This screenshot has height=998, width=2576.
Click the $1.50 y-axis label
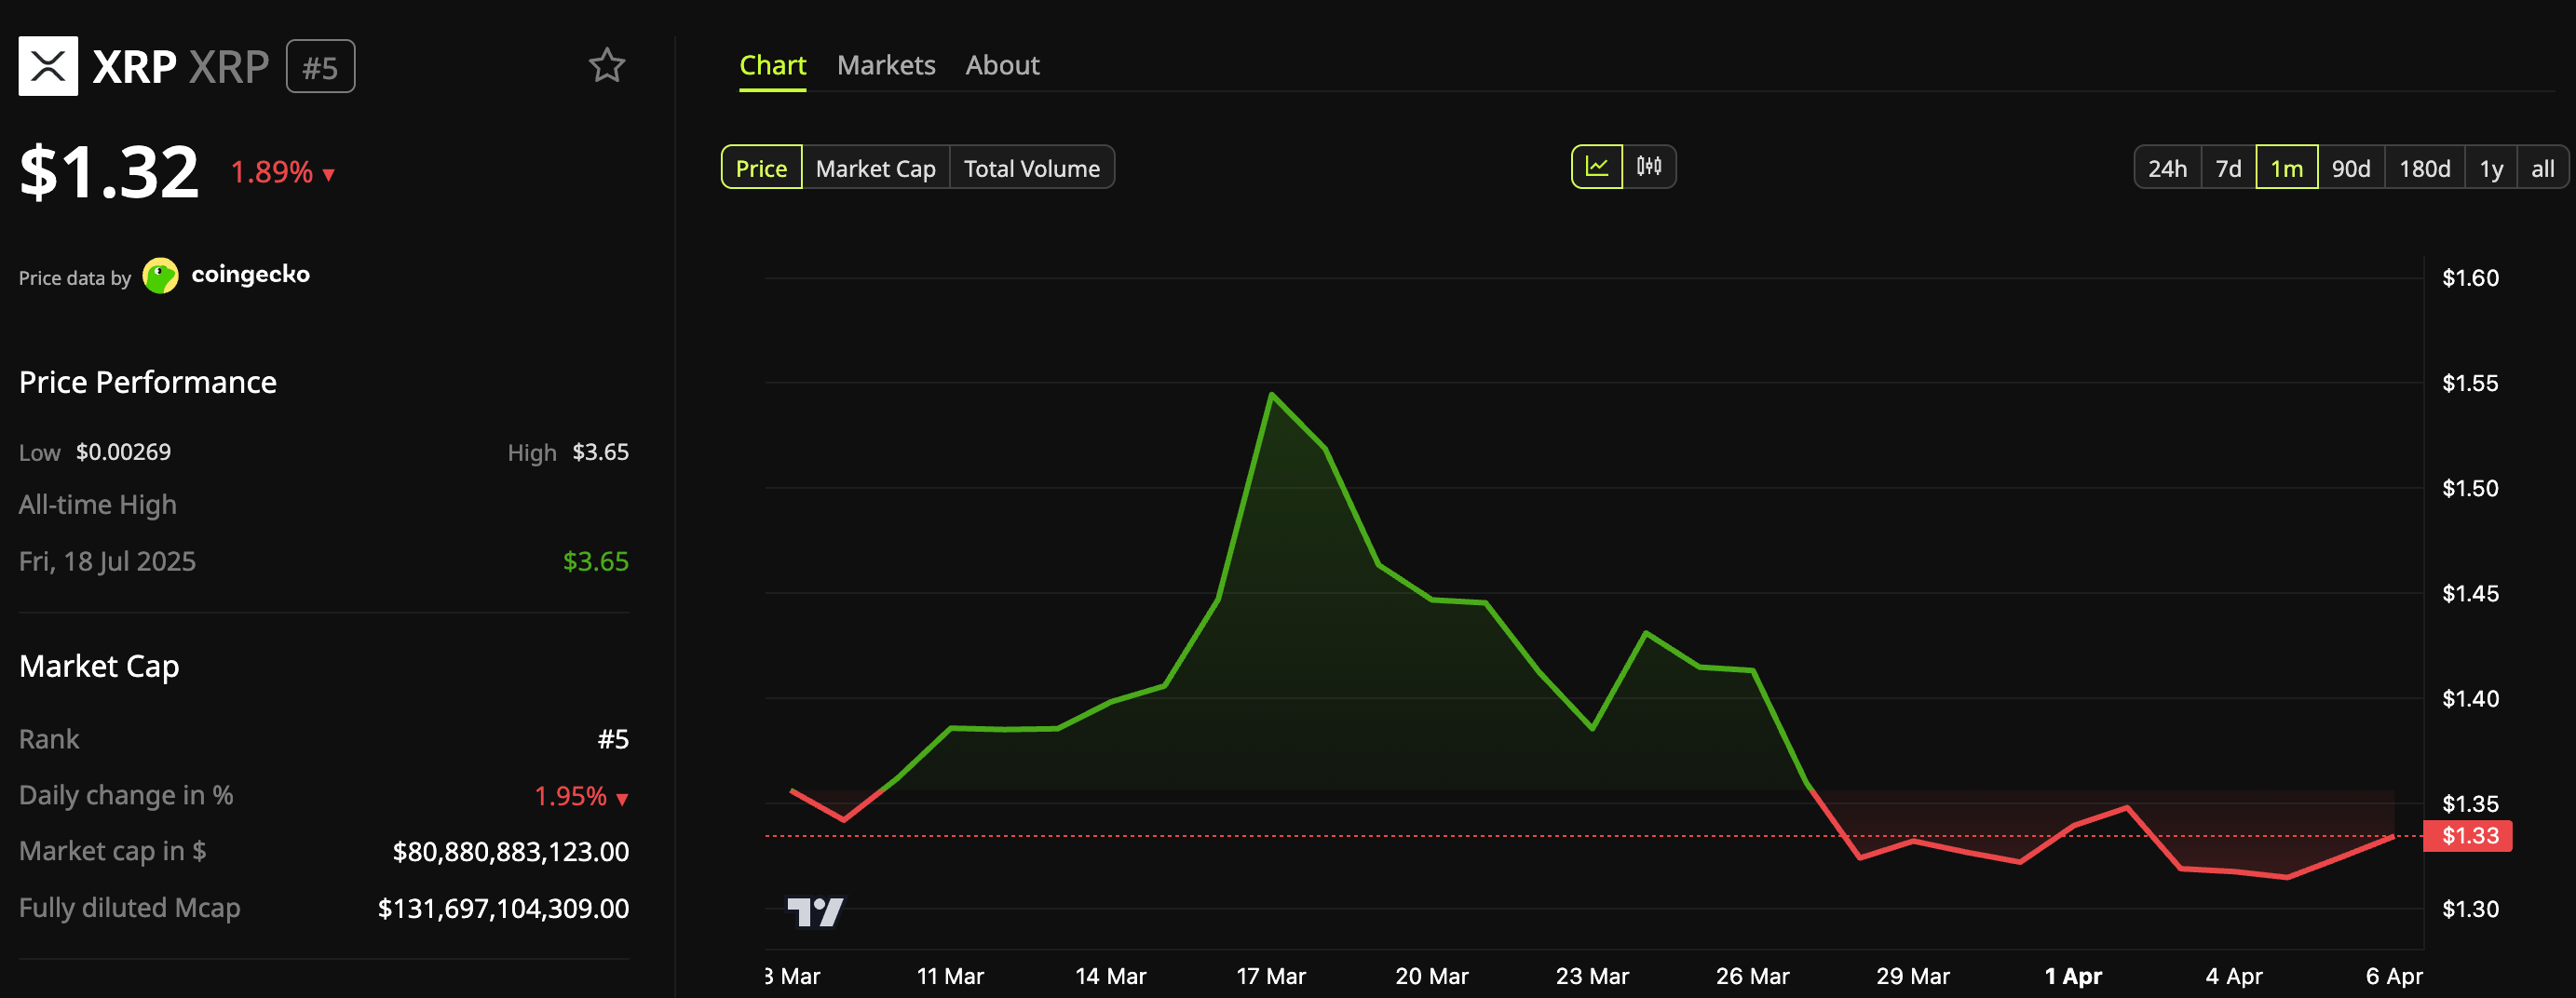pyautogui.click(x=2470, y=488)
